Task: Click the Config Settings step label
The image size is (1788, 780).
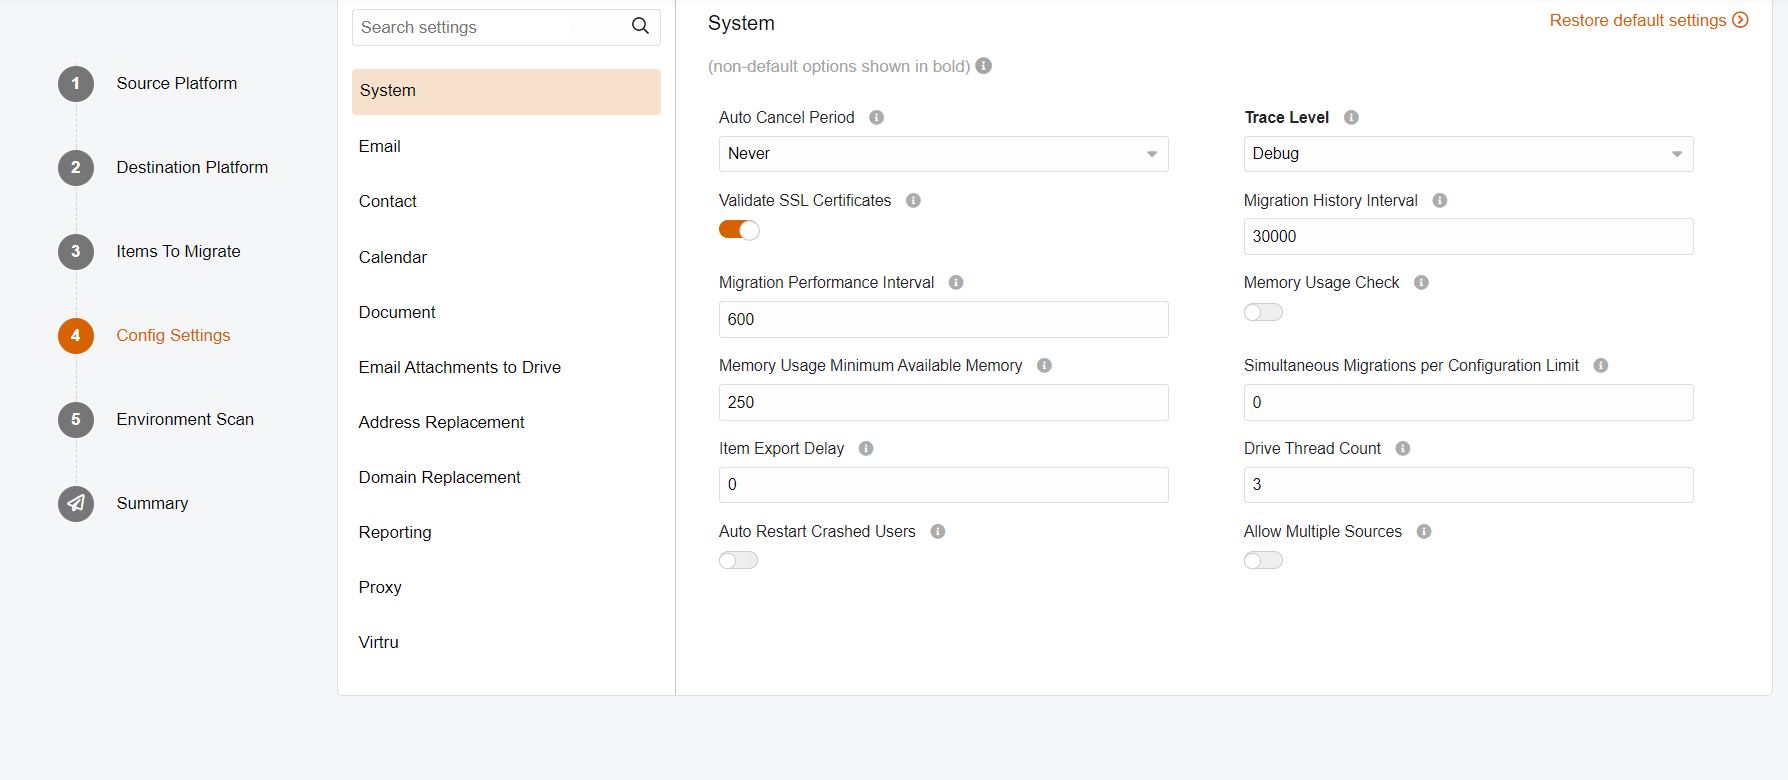Action: (x=173, y=336)
